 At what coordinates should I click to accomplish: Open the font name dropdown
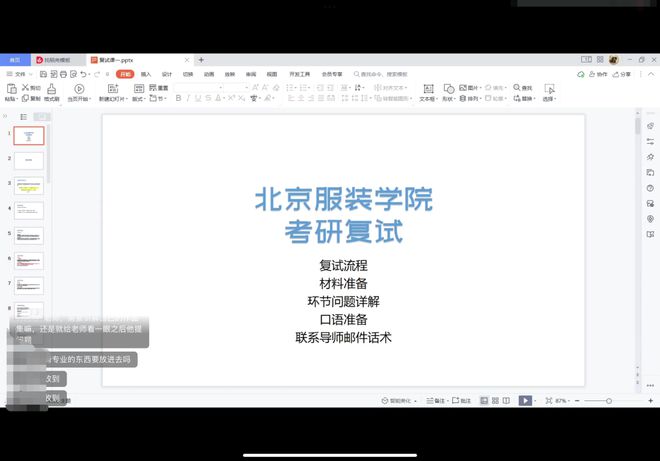point(221,88)
